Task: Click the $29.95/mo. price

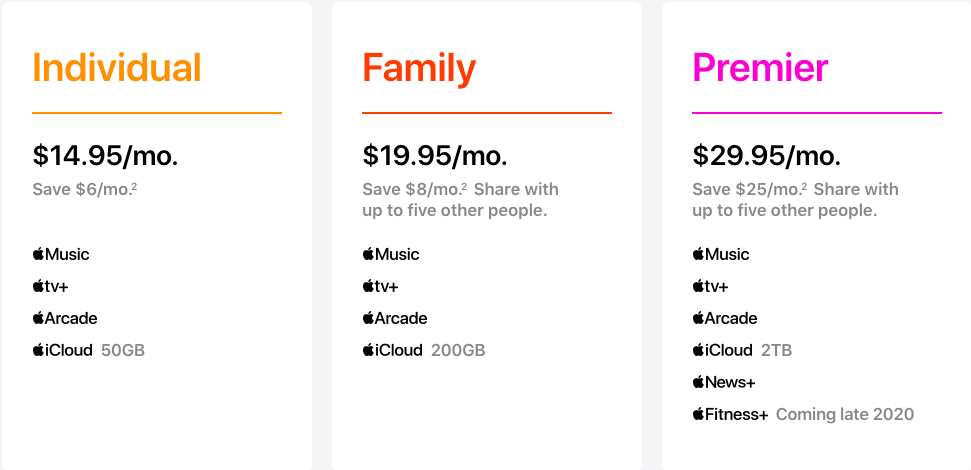Action: pyautogui.click(x=767, y=156)
